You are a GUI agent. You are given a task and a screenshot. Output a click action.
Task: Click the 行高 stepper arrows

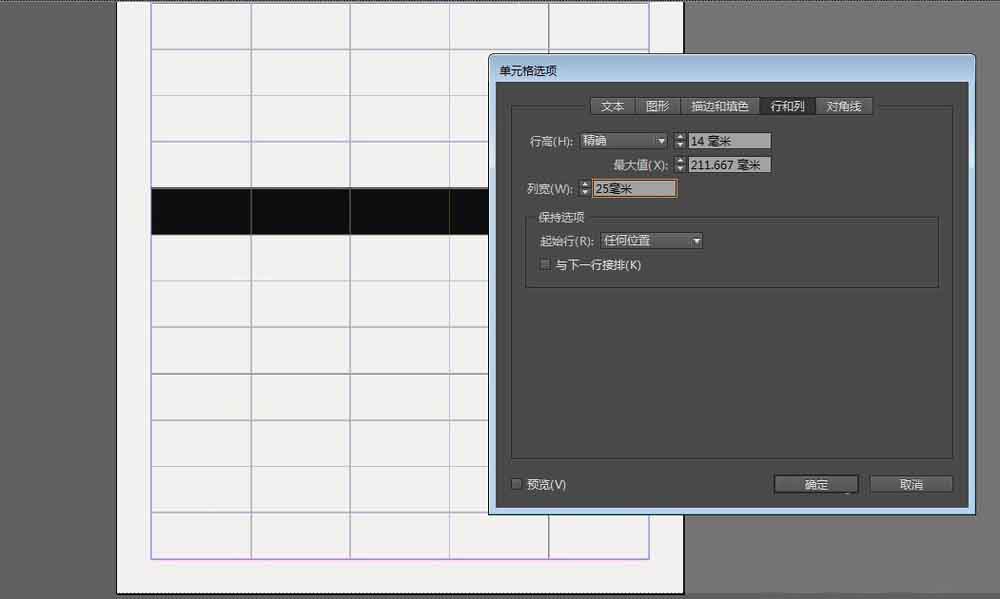[680, 140]
